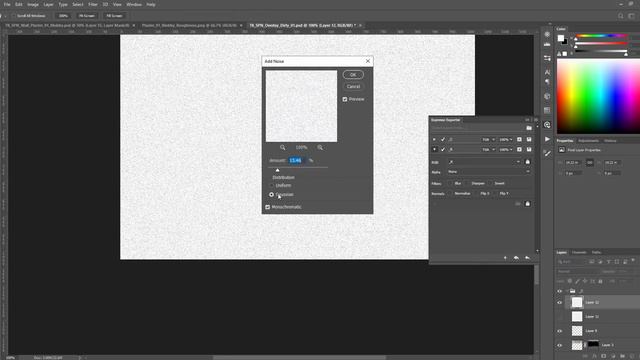
Task: Open the Brush settings icon in the side strip
Action: 547,153
